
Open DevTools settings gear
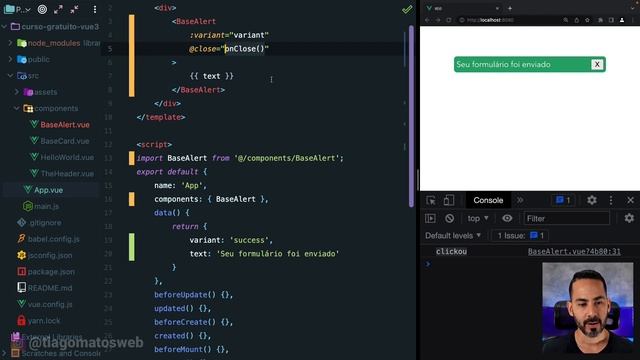coord(592,200)
